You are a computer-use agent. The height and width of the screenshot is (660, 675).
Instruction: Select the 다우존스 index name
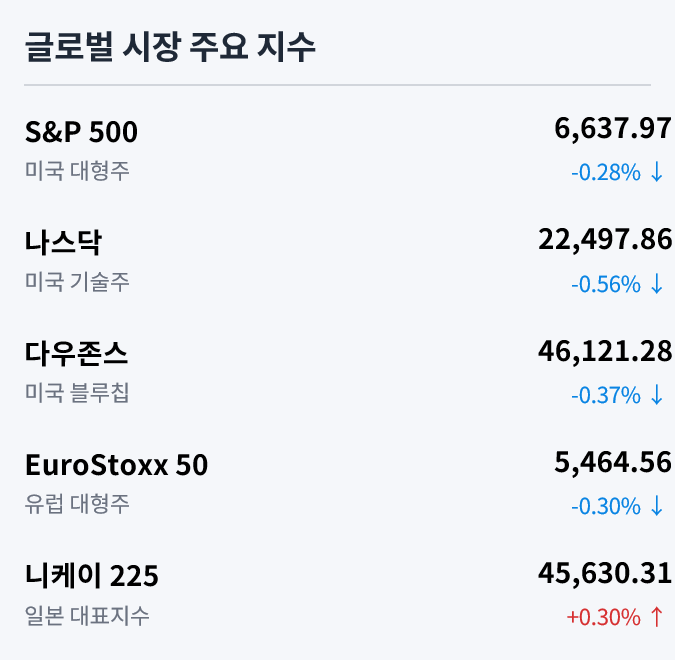pos(77,354)
